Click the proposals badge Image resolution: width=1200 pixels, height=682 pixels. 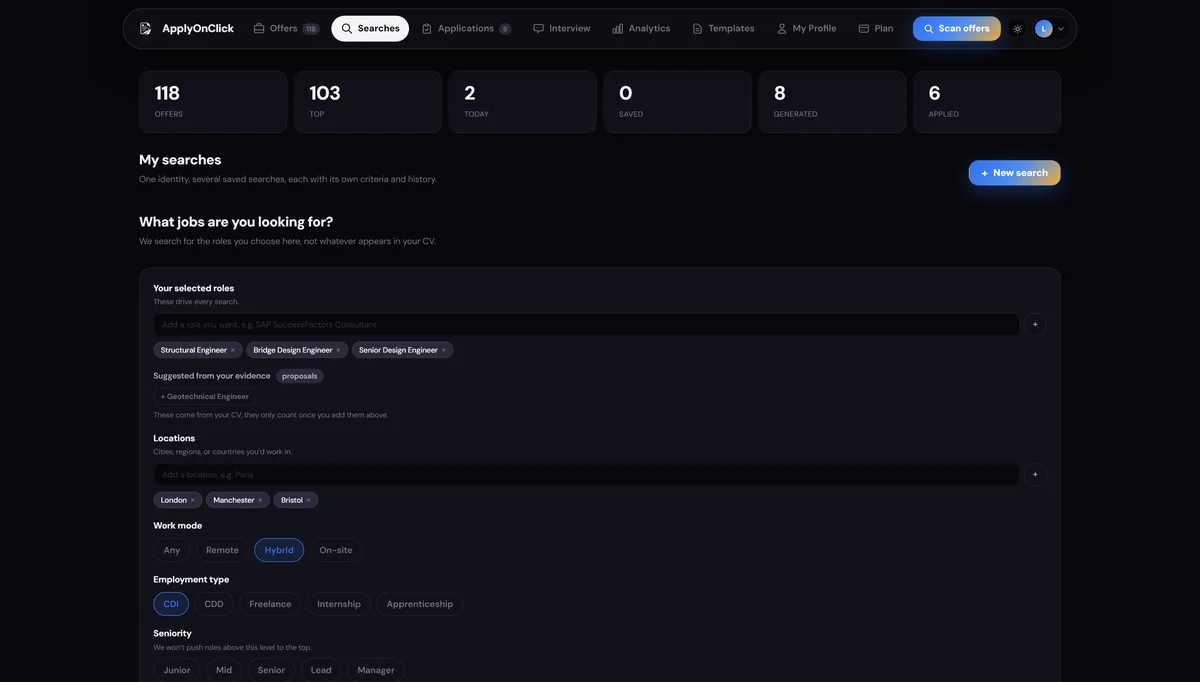tap(300, 376)
